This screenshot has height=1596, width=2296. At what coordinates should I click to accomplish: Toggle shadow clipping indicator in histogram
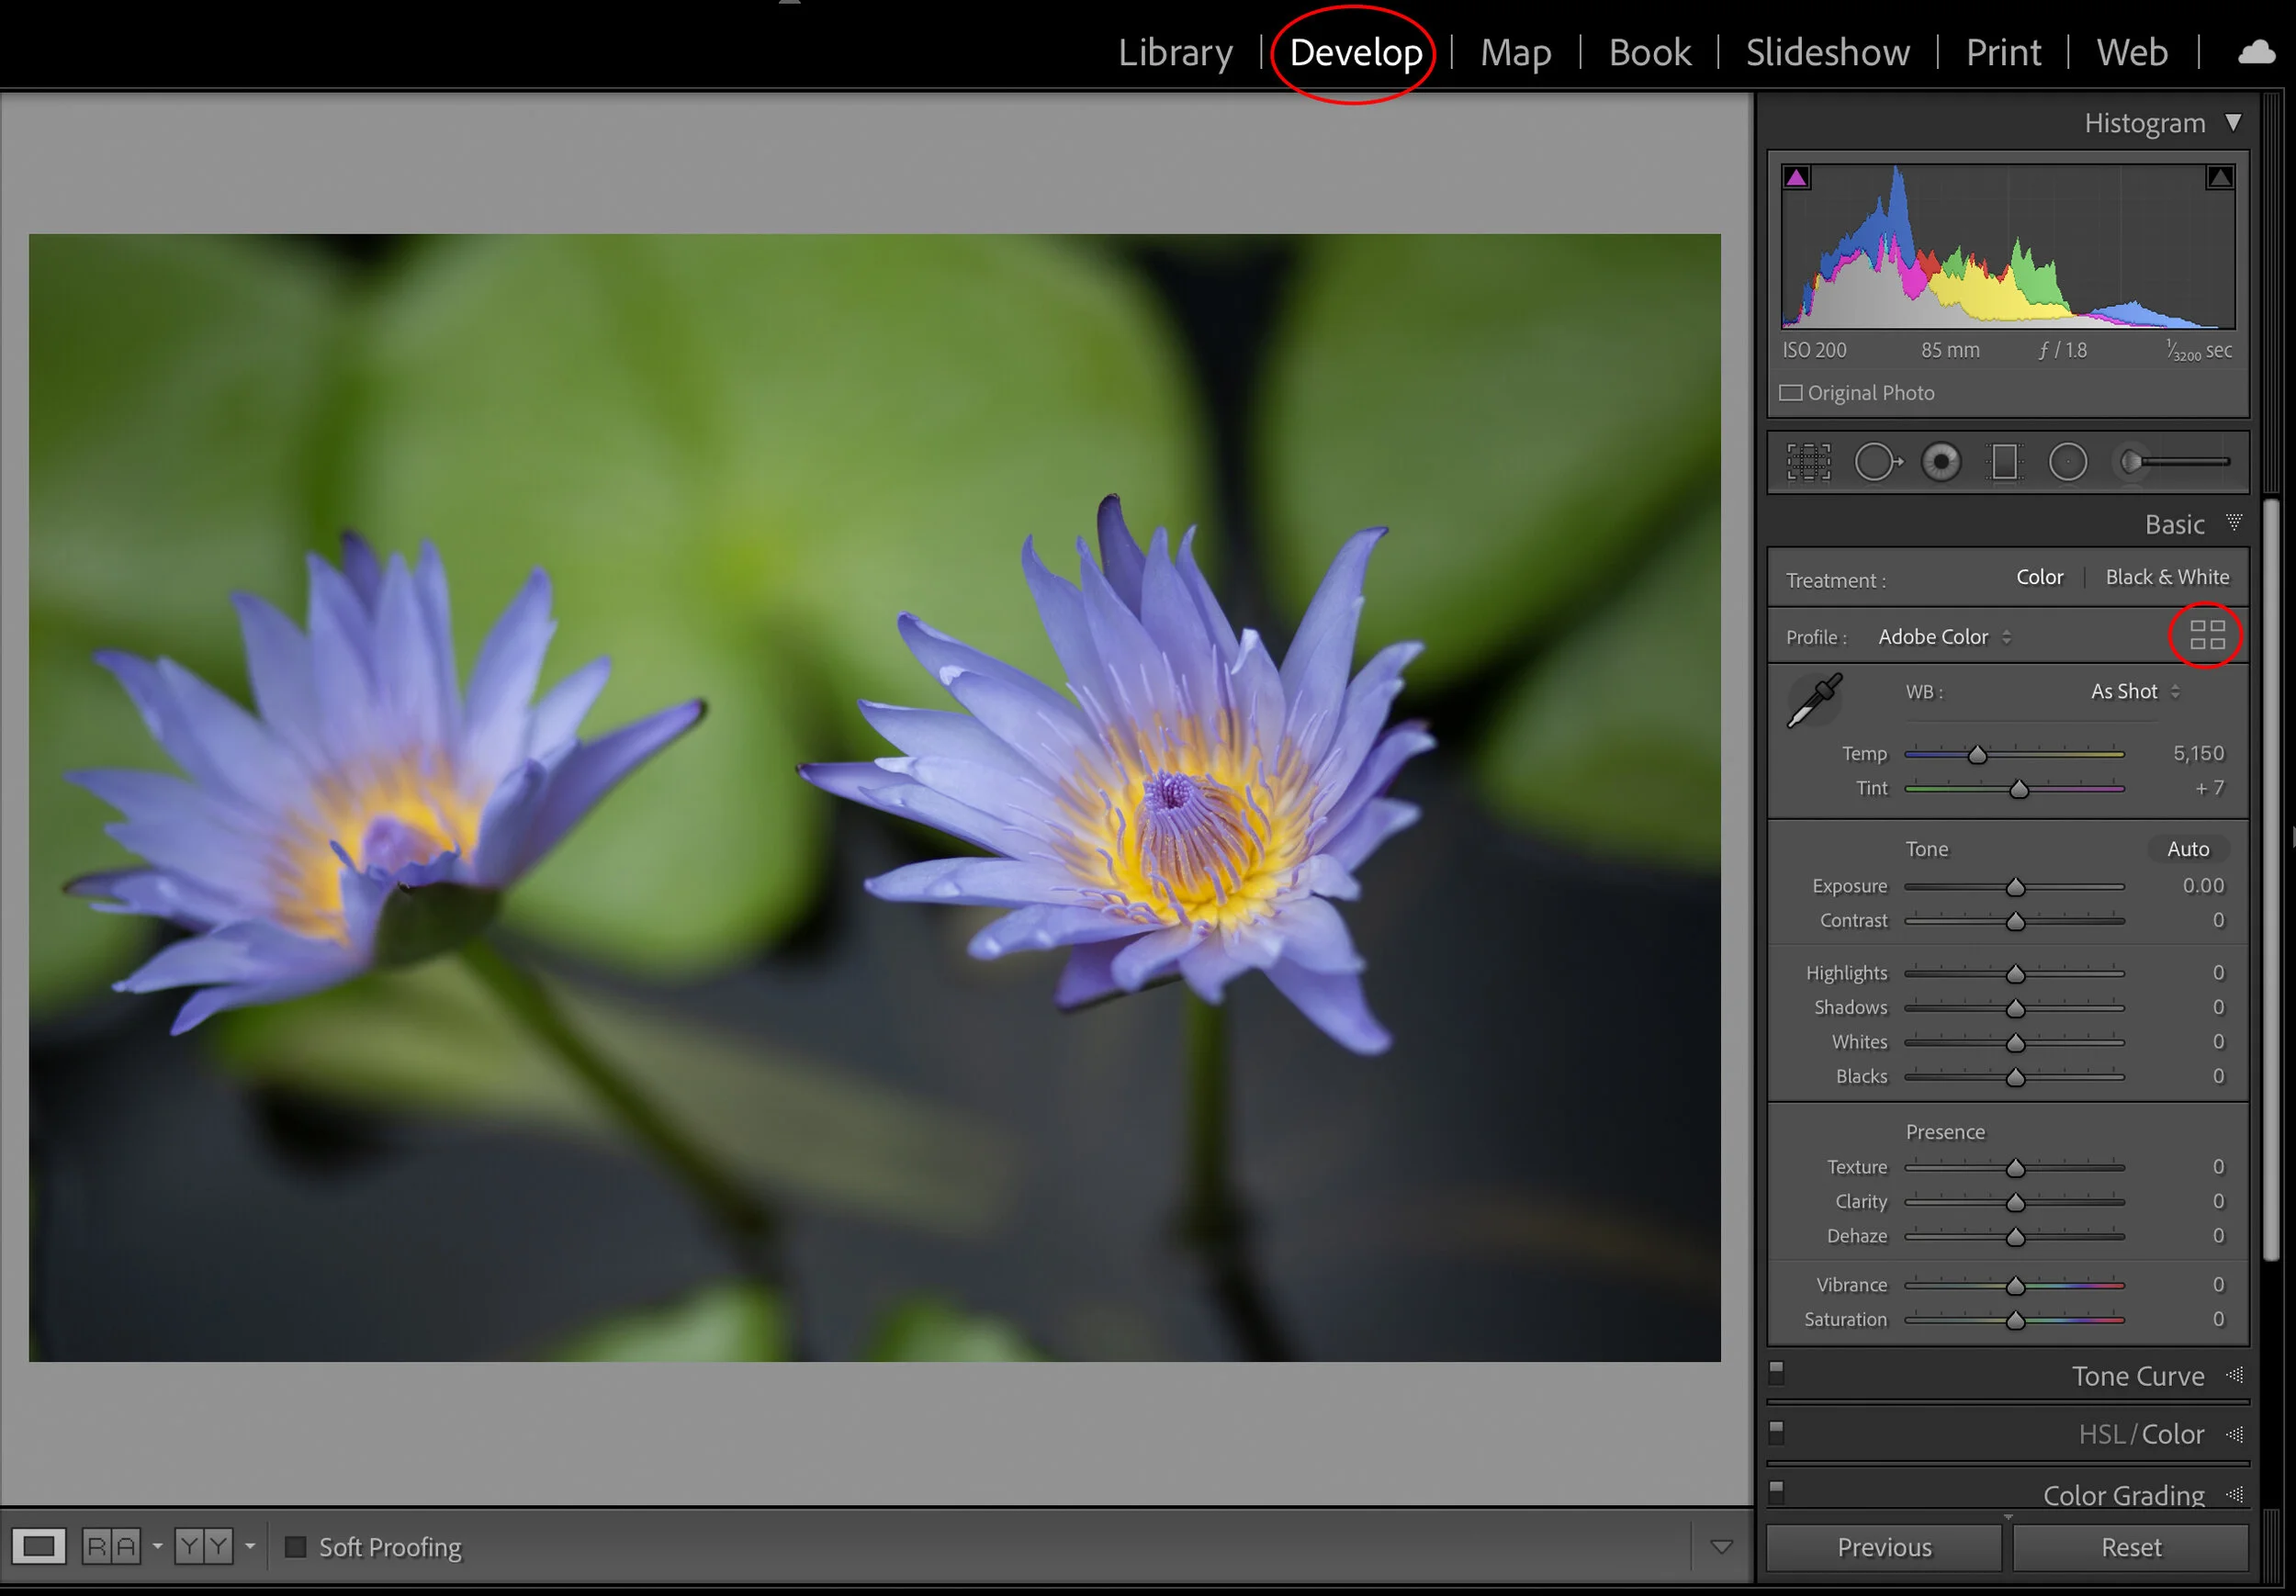(1797, 178)
